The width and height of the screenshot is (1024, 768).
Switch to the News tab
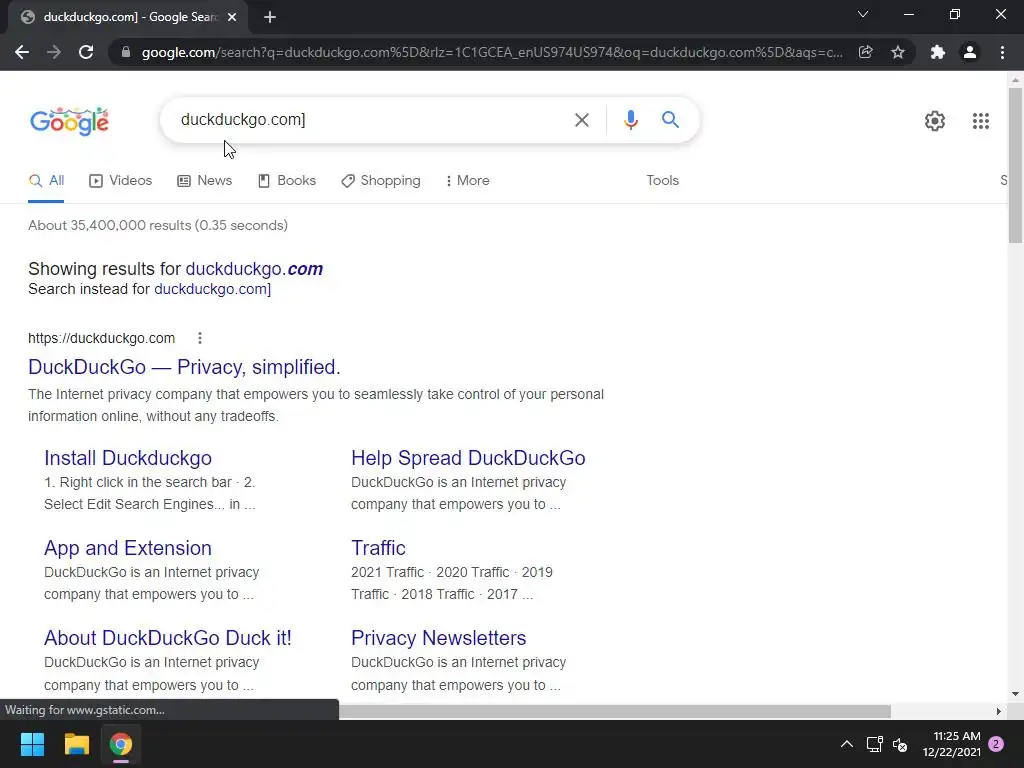click(x=204, y=181)
